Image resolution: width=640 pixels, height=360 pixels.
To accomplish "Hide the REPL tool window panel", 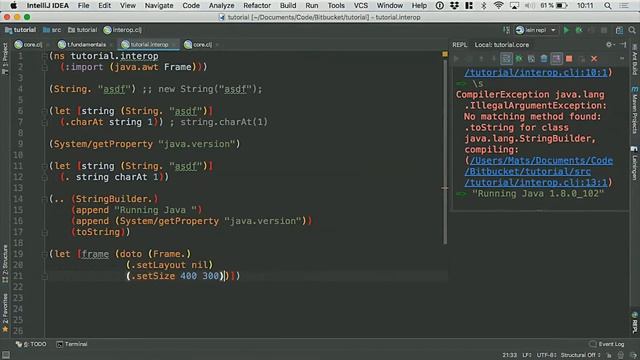I will (x=623, y=44).
